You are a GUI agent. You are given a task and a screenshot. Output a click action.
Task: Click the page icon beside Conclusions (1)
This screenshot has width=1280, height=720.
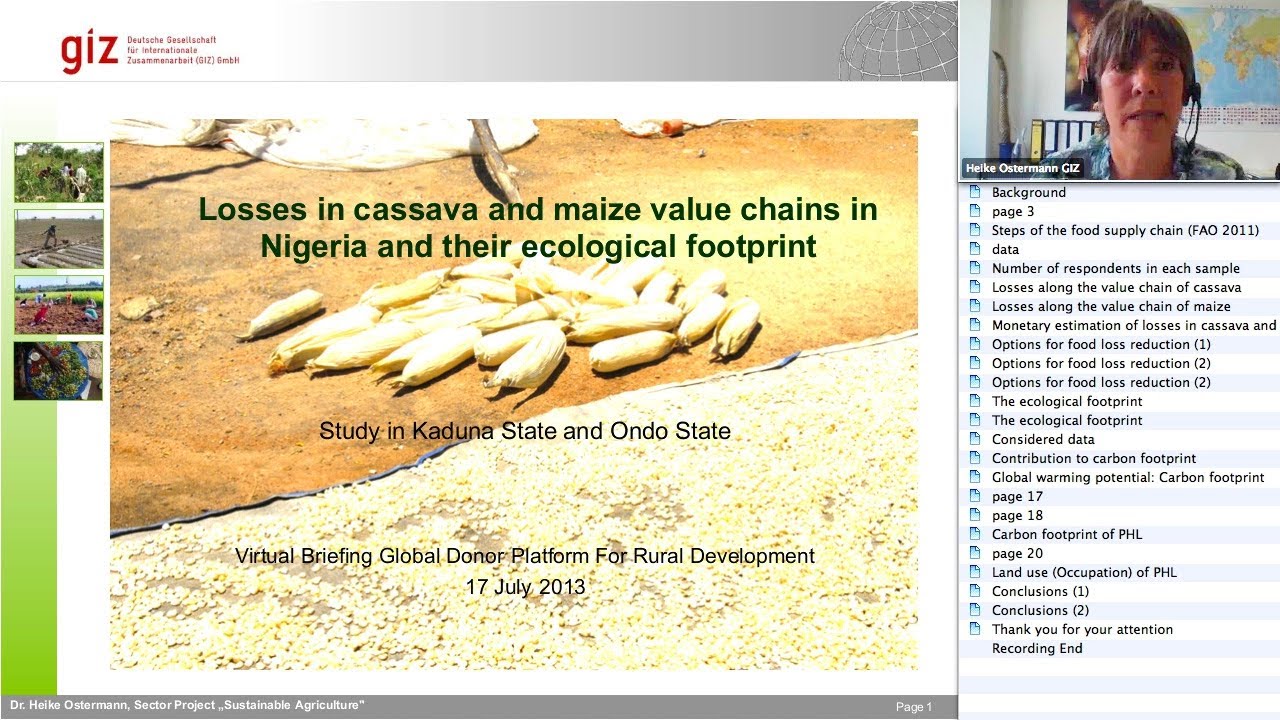(975, 591)
